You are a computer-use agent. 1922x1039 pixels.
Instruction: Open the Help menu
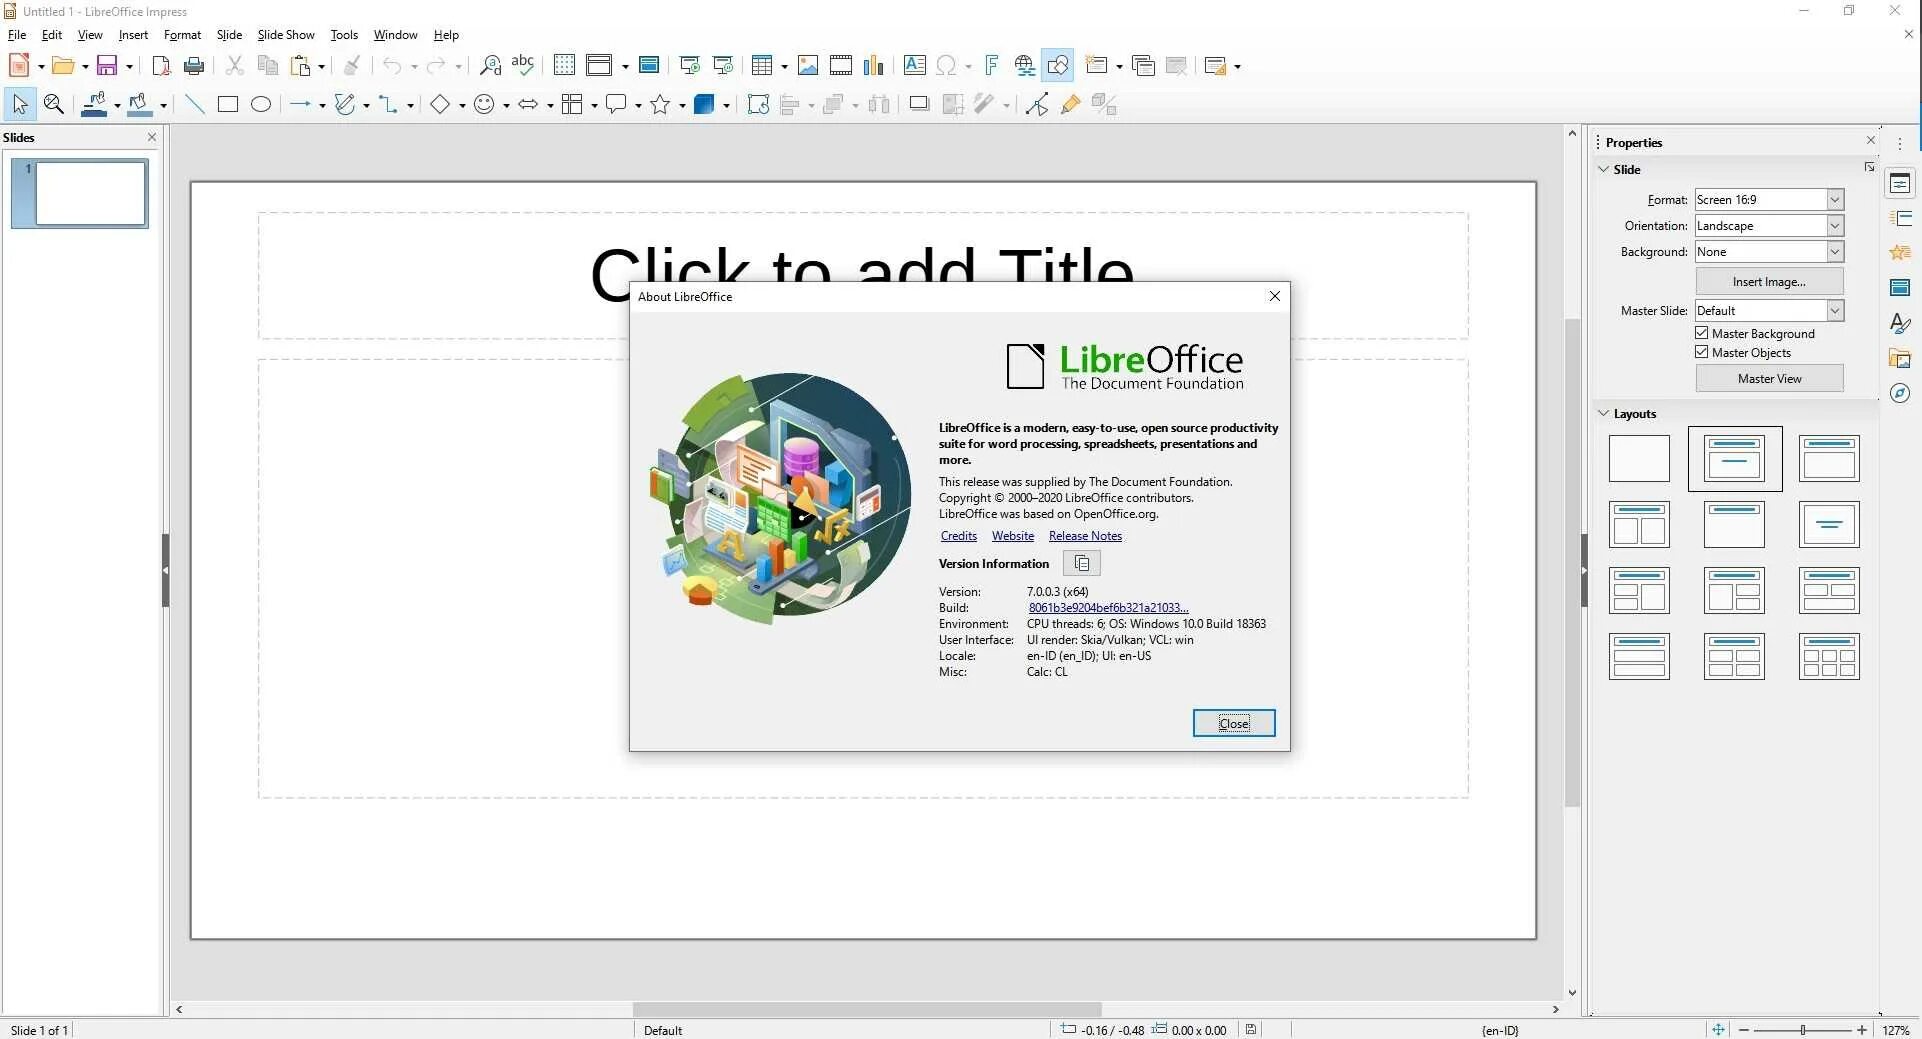pyautogui.click(x=446, y=35)
